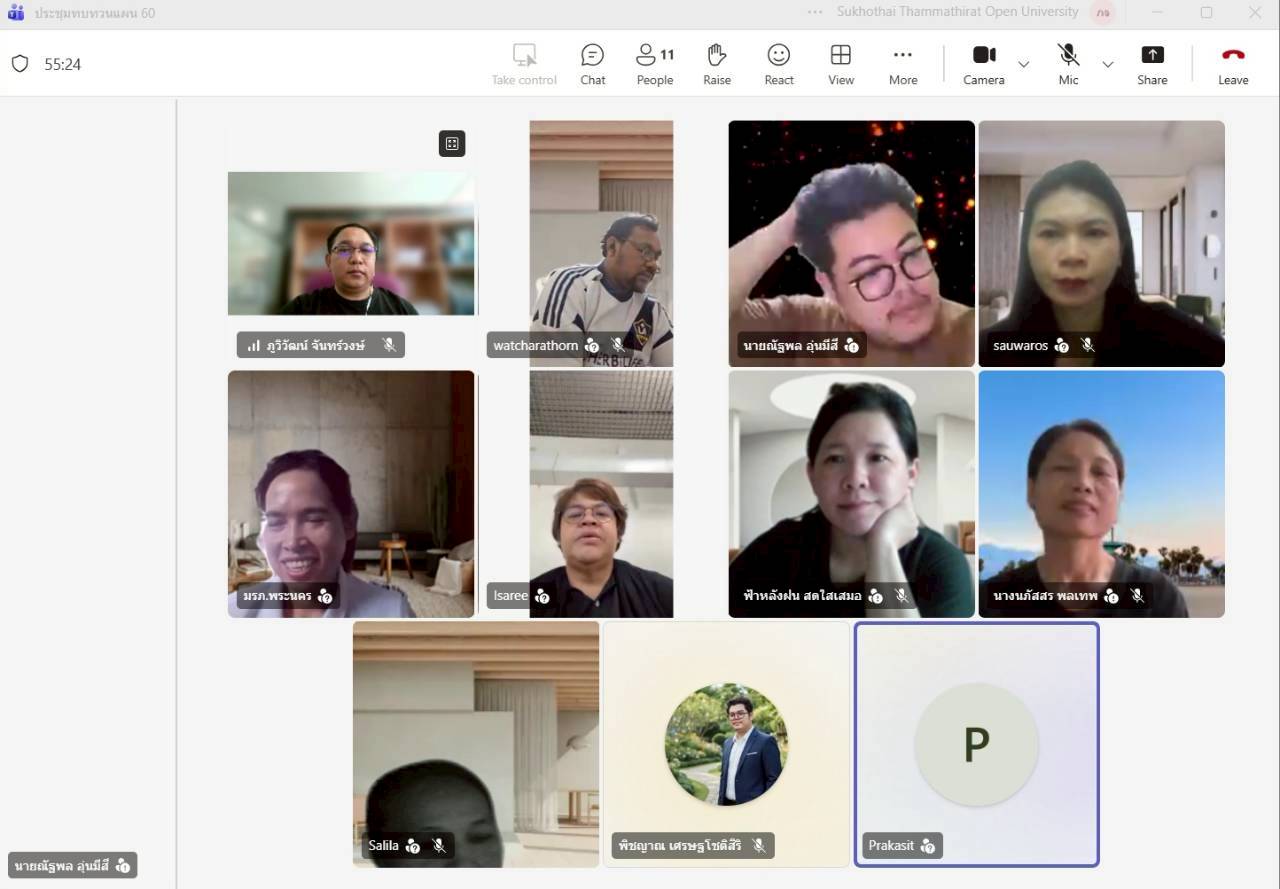Expand the Camera options dropdown arrow
Viewport: 1280px width, 889px height.
point(1023,65)
